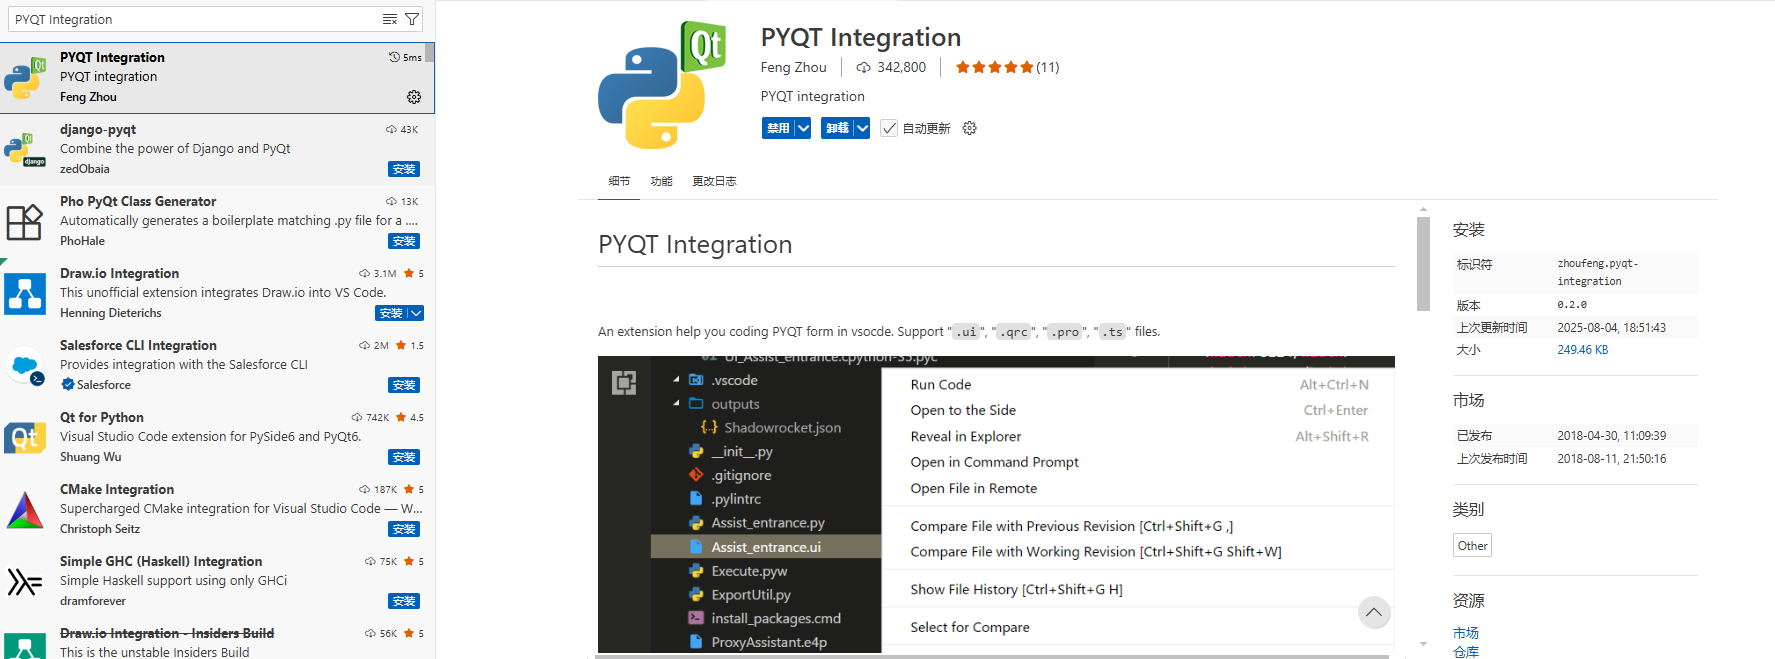Viewport: 1775px width, 659px height.
Task: Click the 249.46 KB size link
Action: tap(1582, 350)
